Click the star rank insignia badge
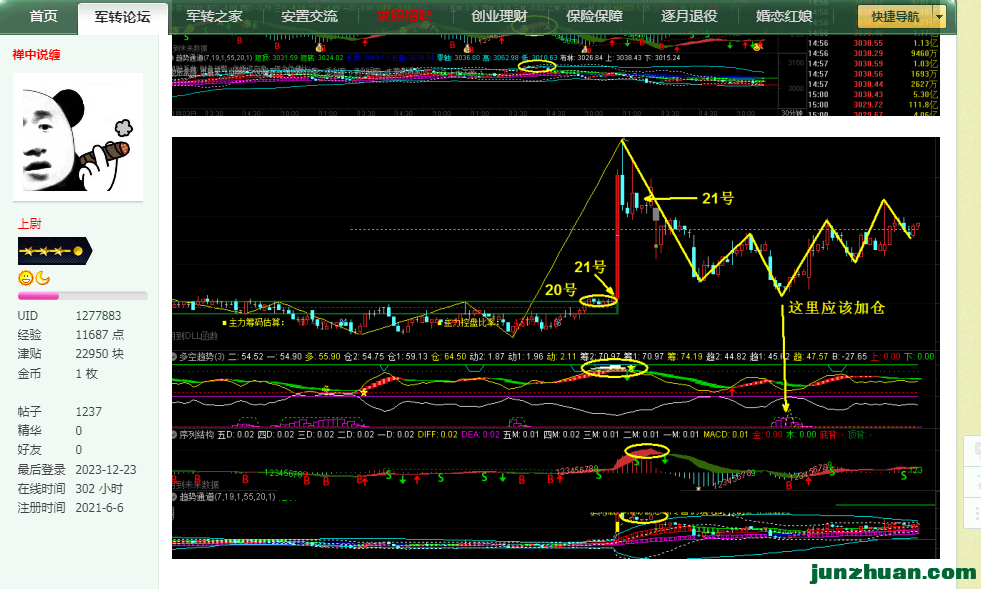Screen dimensions: 981x589 tap(55, 251)
